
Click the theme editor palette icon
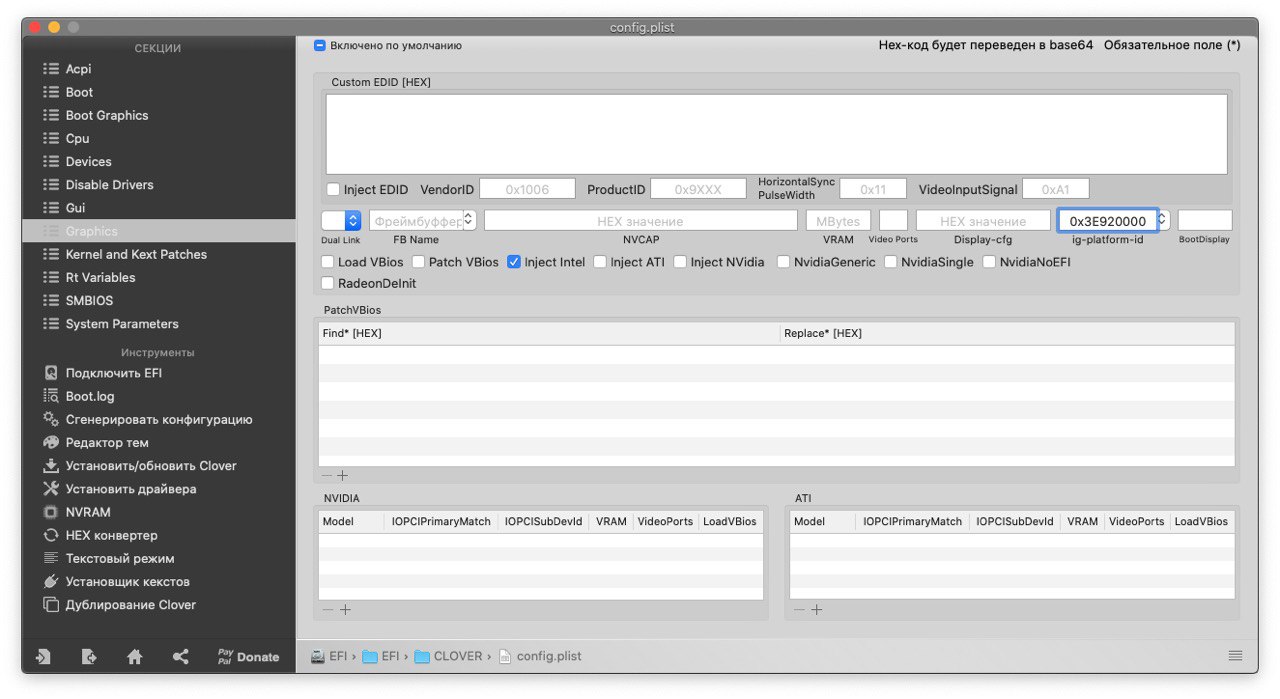51,442
